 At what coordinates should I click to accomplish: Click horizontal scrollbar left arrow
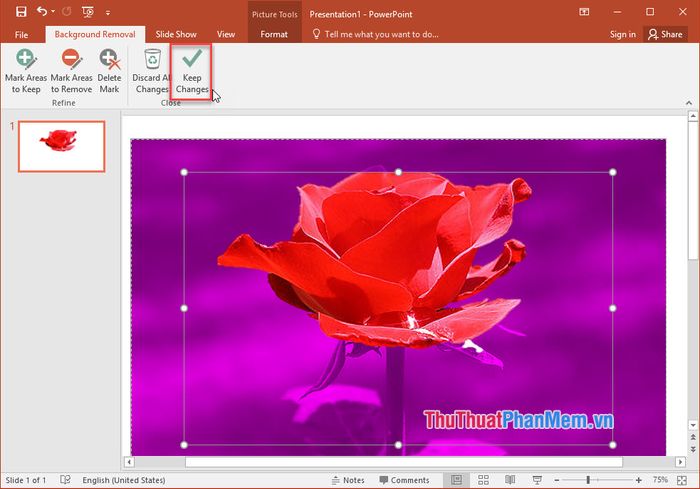(x=129, y=462)
